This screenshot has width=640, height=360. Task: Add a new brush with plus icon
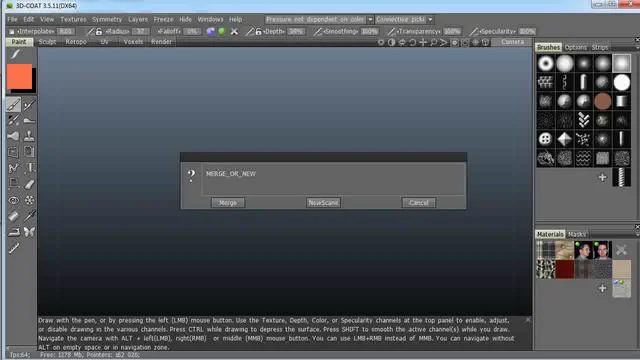[x=602, y=177]
